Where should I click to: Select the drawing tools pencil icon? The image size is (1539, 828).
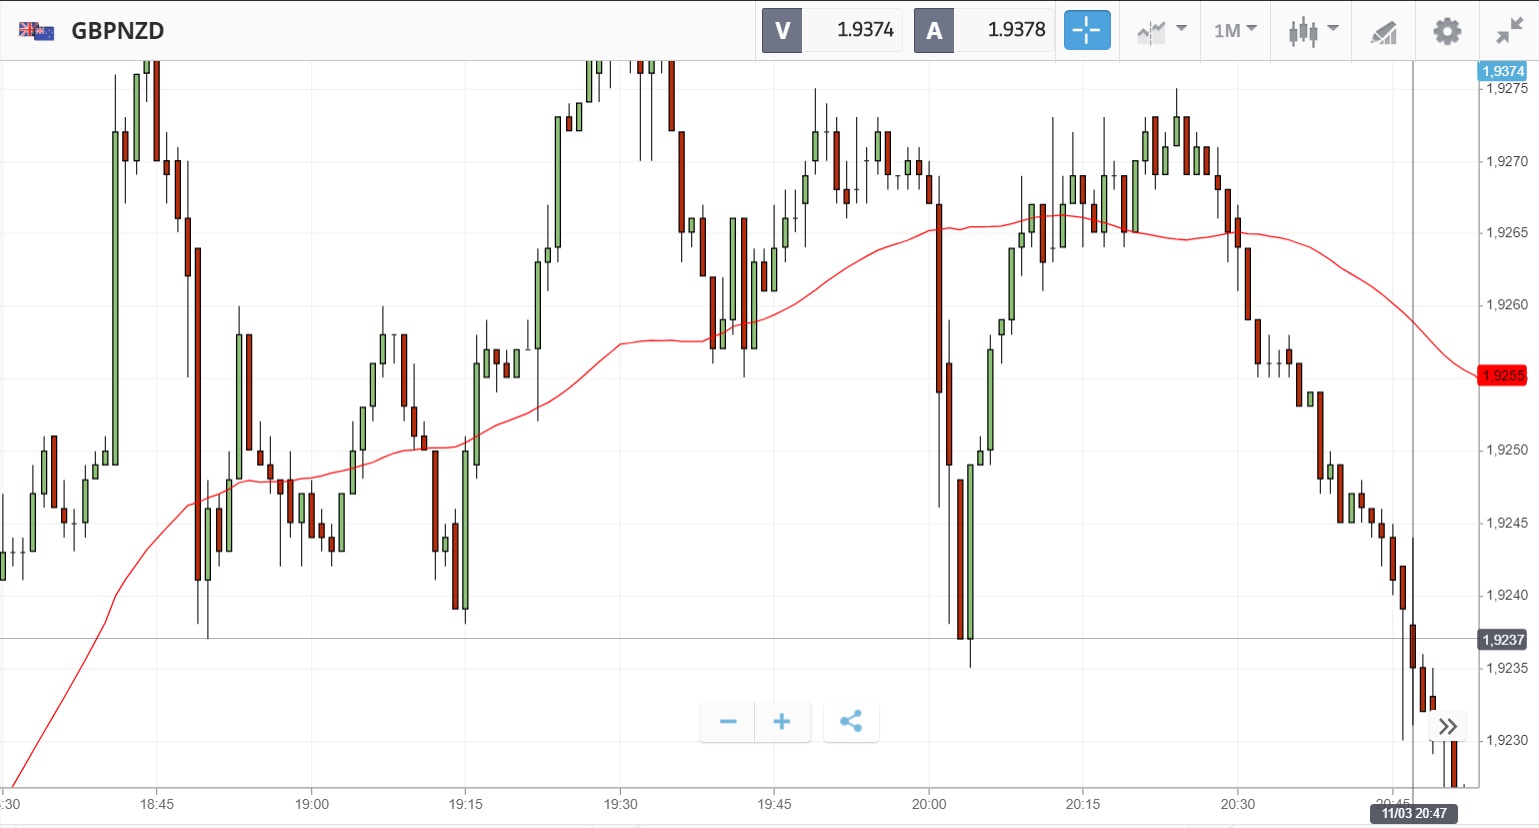point(1384,31)
